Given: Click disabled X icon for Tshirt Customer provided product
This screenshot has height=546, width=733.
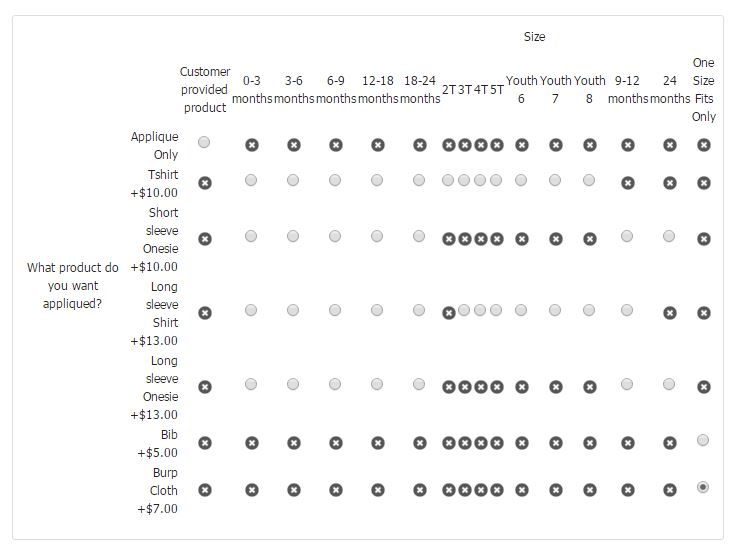Looking at the screenshot, I should (x=205, y=183).
